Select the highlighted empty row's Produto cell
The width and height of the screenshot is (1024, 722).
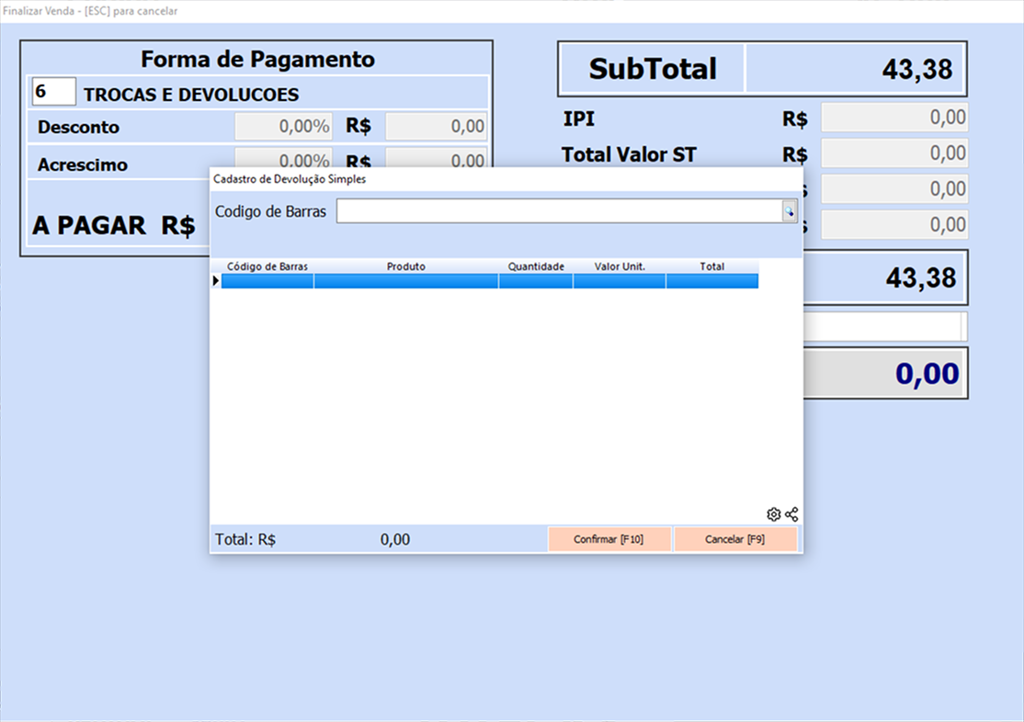tap(406, 282)
